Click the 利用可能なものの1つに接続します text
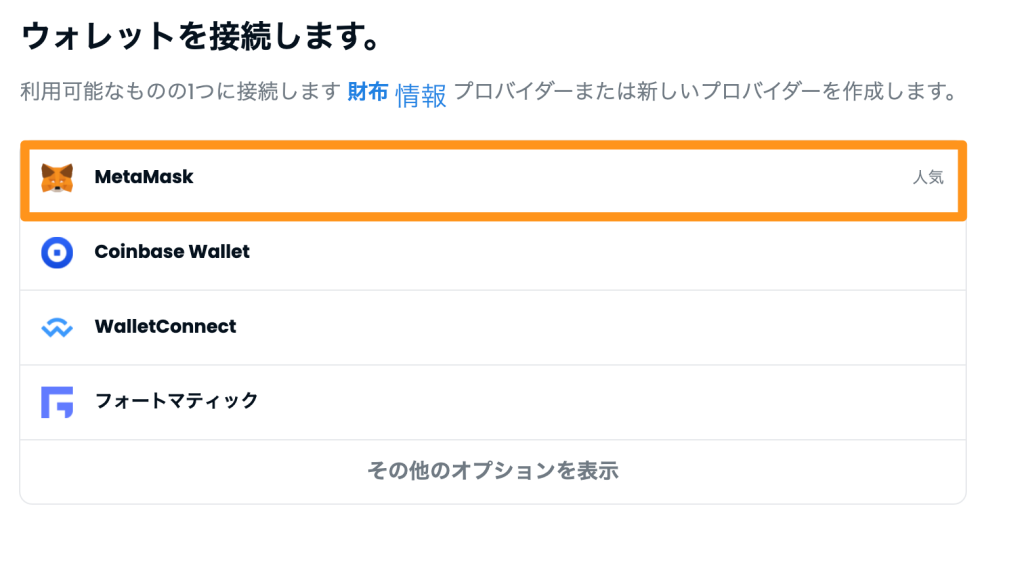The width and height of the screenshot is (1024, 575). point(181,91)
